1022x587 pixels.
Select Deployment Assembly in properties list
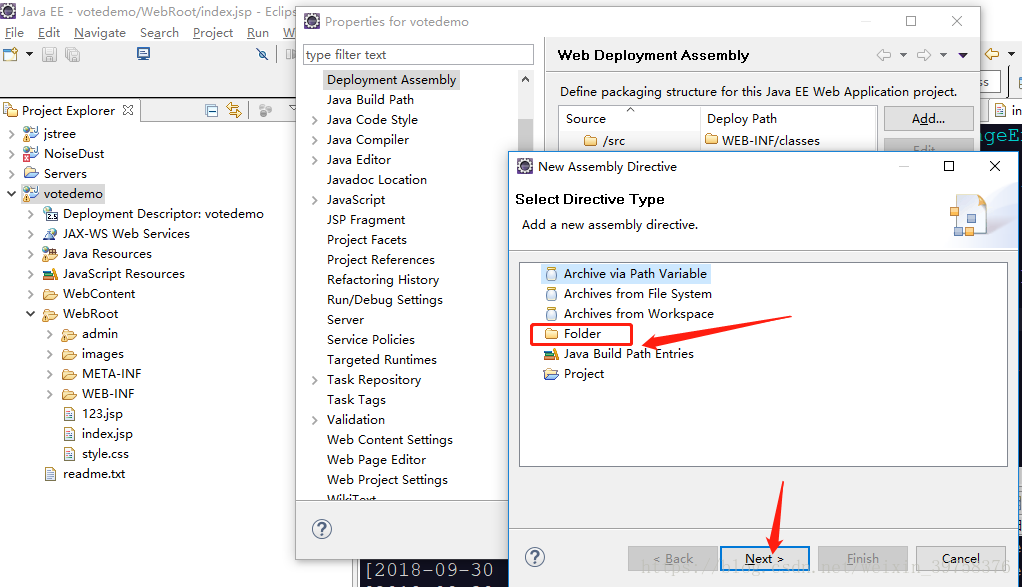tap(391, 79)
